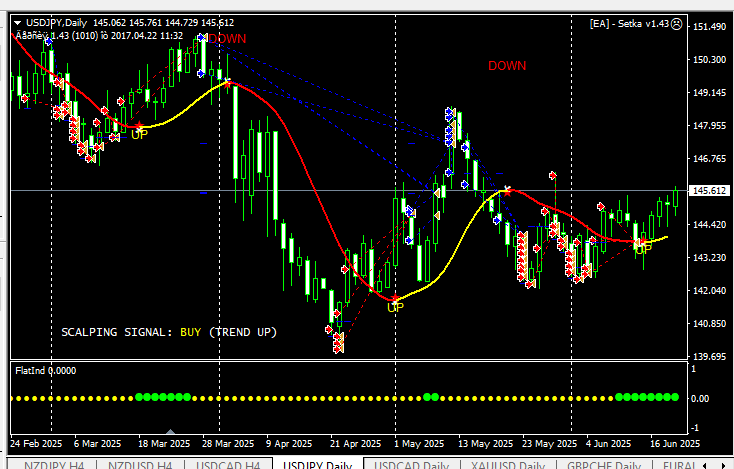Click the current price label 145.612 on axis
Image resolution: width=734 pixels, height=469 pixels.
coord(709,191)
